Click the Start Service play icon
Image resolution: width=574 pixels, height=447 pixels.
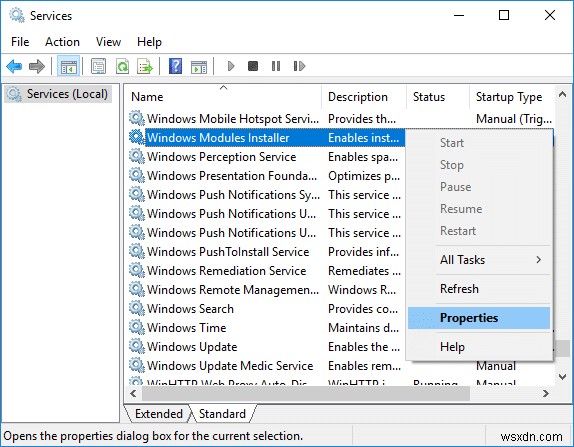(x=231, y=66)
